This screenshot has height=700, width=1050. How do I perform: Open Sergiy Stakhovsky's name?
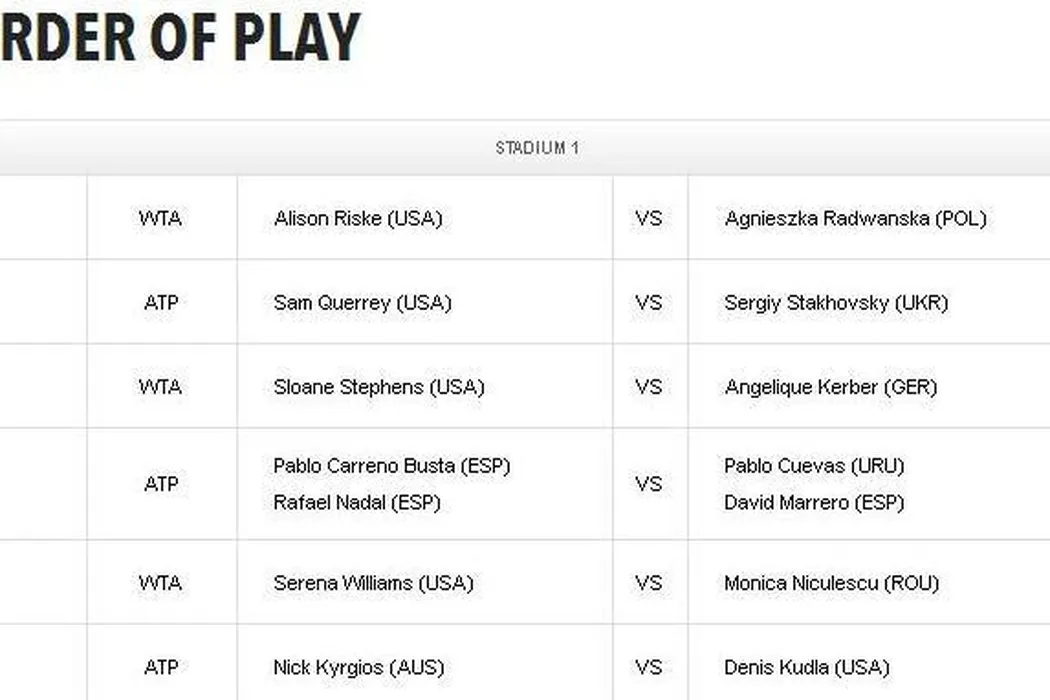tap(836, 302)
